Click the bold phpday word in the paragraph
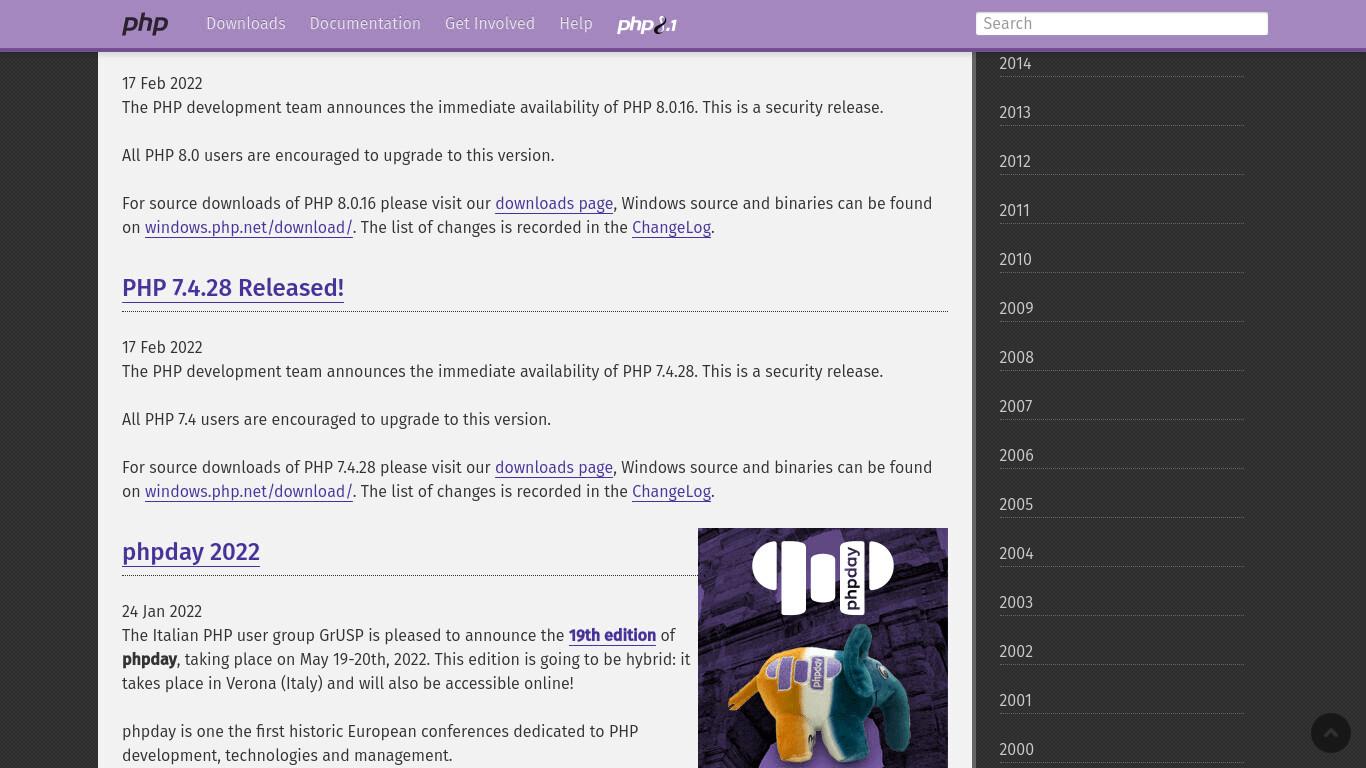Viewport: 1366px width, 768px height. click(x=150, y=660)
